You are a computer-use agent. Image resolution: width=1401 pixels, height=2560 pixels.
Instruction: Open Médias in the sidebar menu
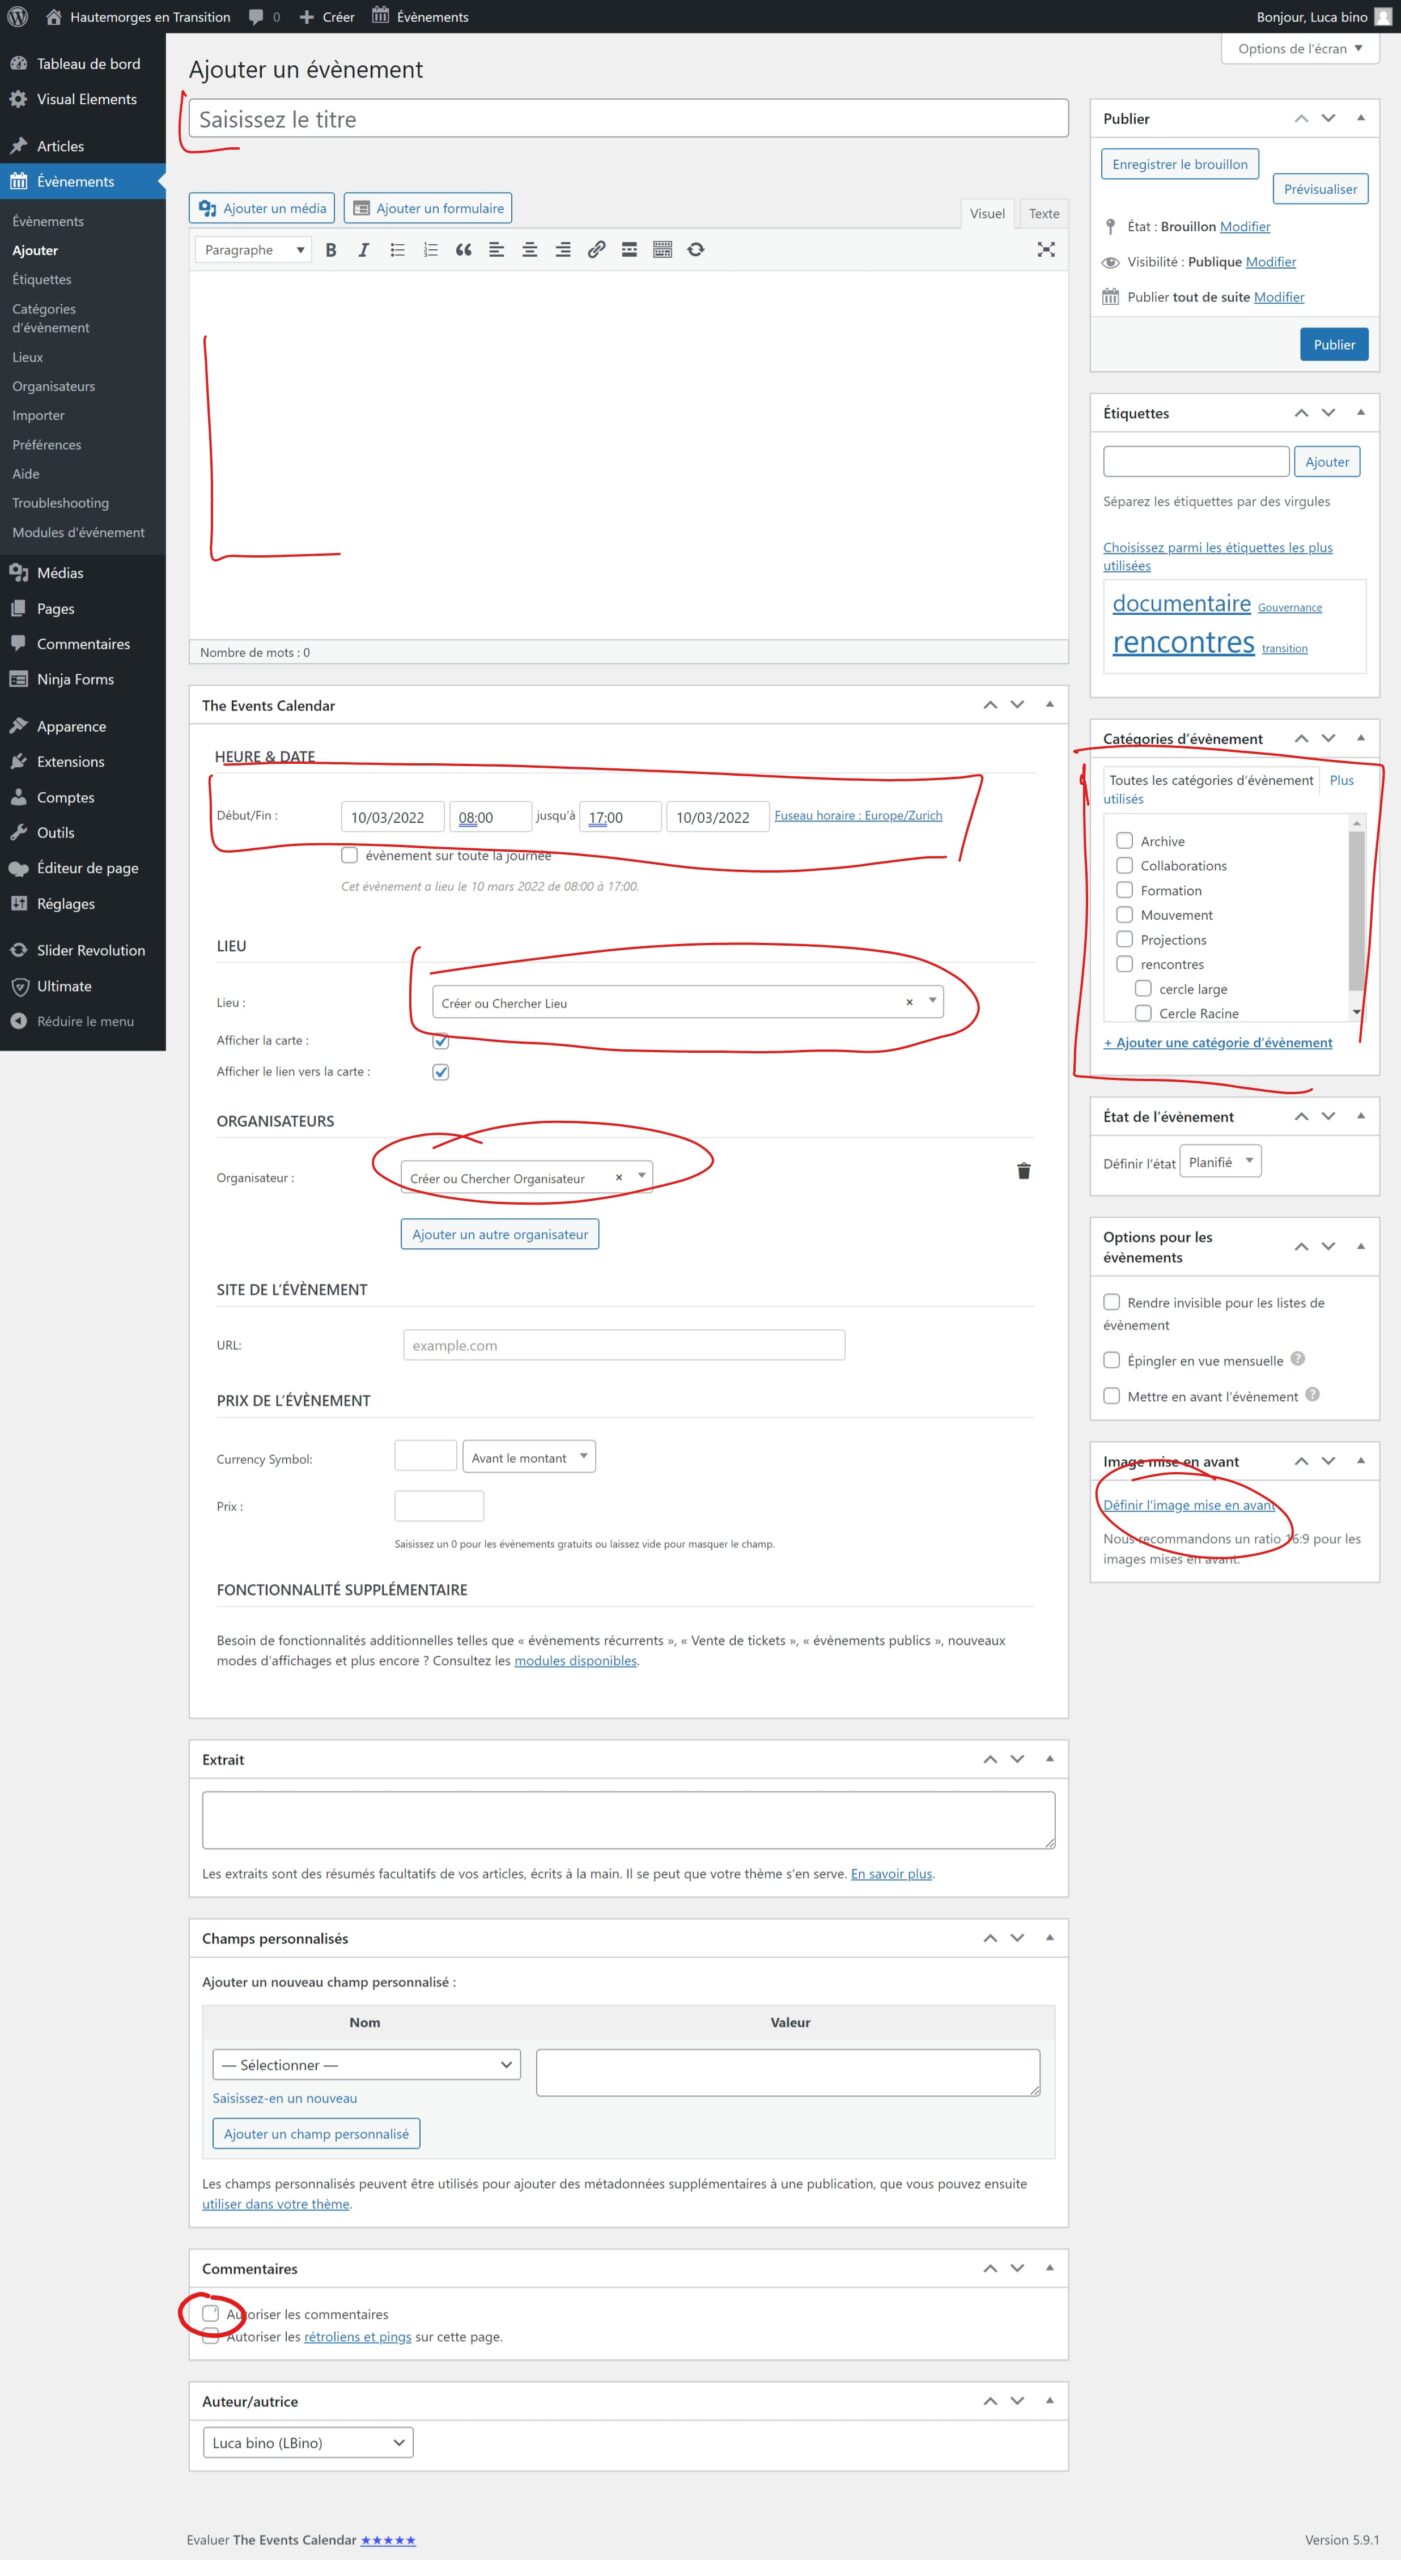point(60,573)
